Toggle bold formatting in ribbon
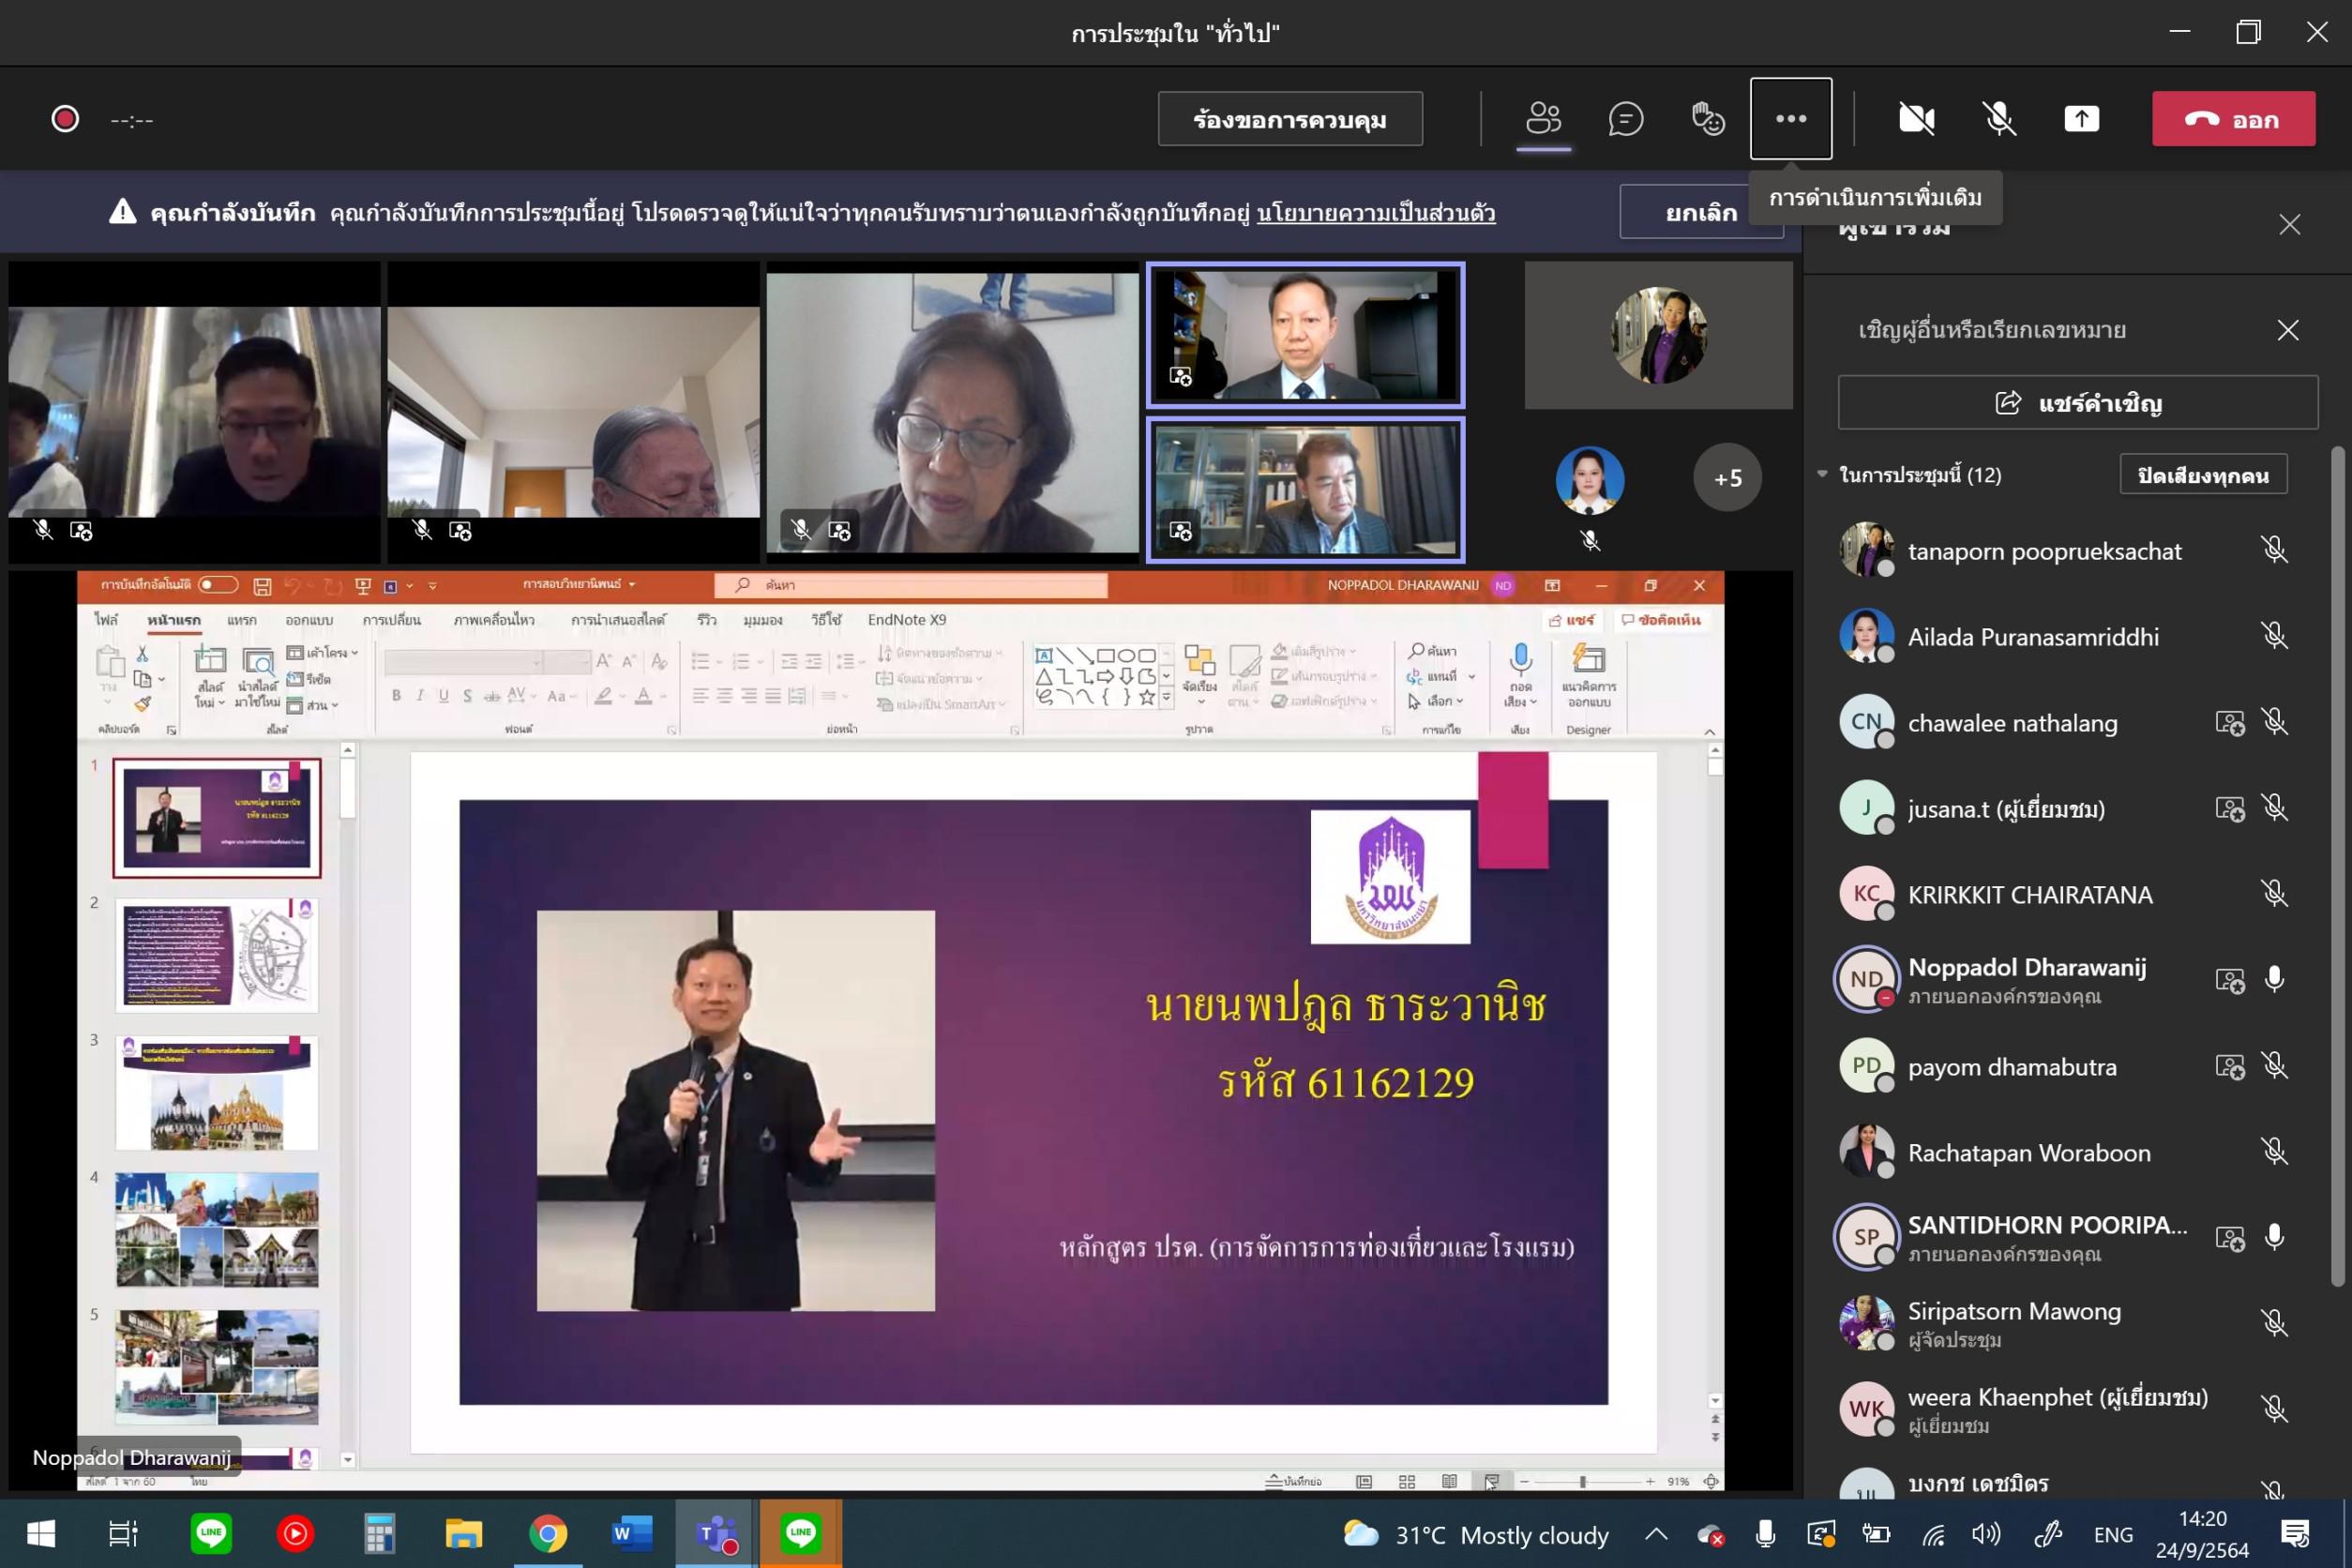Image resolution: width=2352 pixels, height=1568 pixels. (397, 696)
